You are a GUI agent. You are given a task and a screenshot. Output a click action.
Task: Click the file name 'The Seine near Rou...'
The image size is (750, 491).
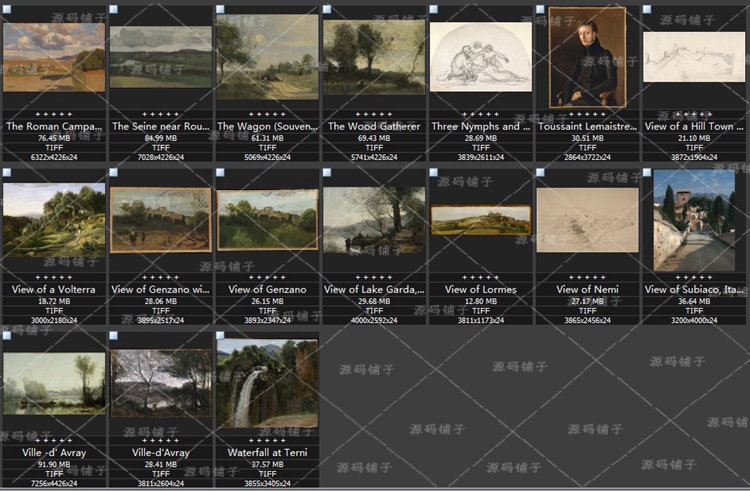161,127
